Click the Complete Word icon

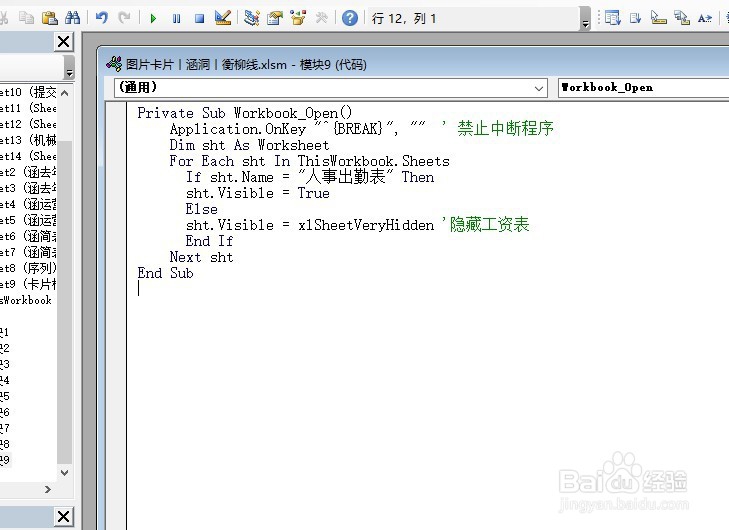tap(705, 18)
